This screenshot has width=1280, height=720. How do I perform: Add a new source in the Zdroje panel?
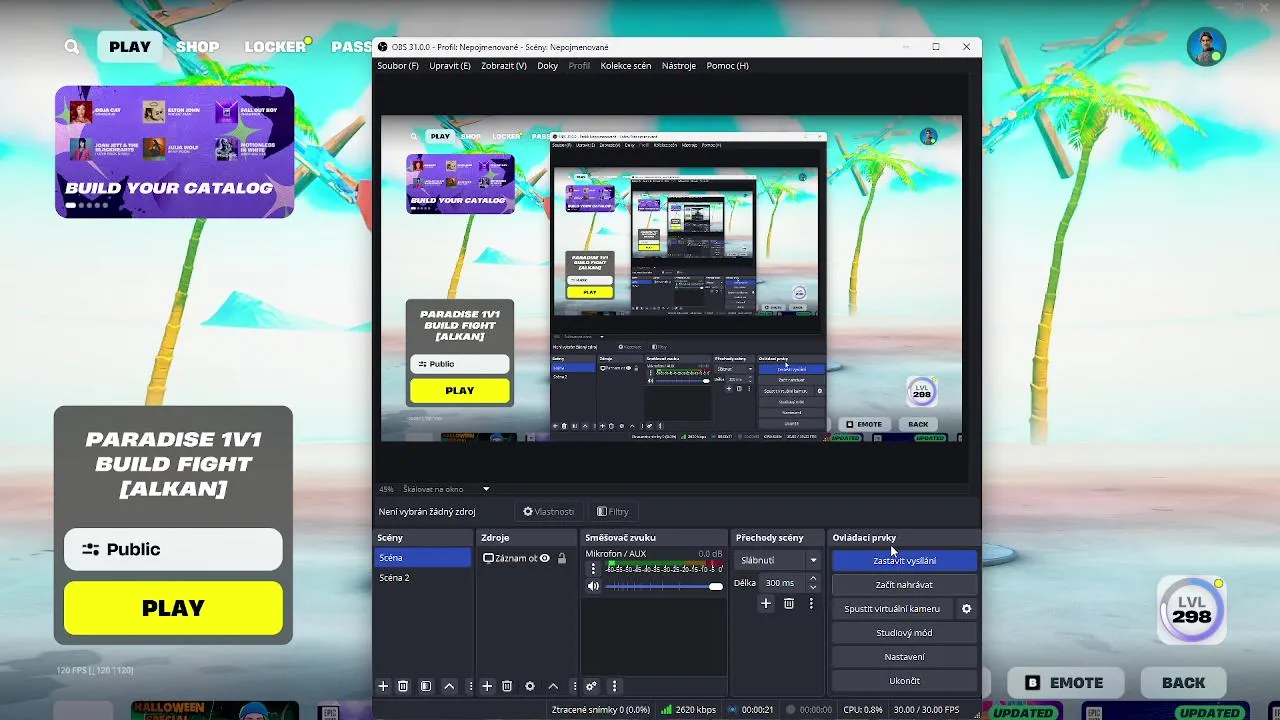point(487,686)
